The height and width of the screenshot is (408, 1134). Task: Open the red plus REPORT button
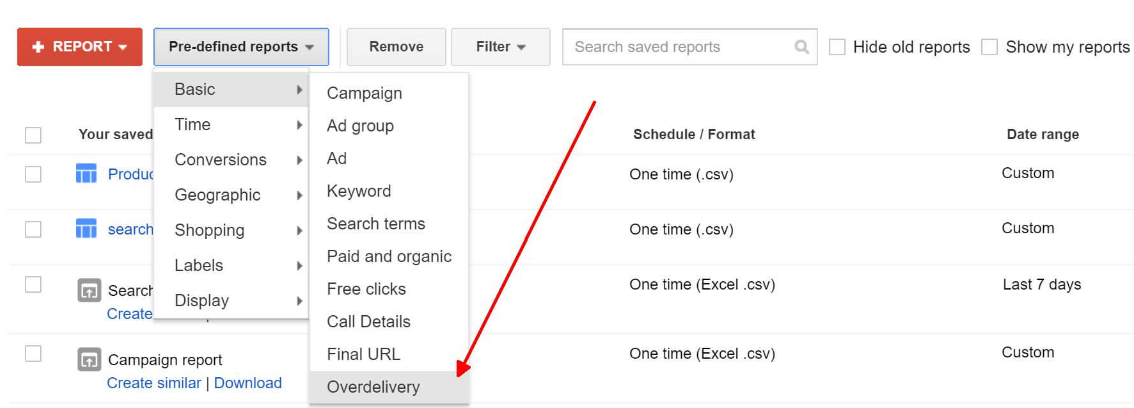80,47
